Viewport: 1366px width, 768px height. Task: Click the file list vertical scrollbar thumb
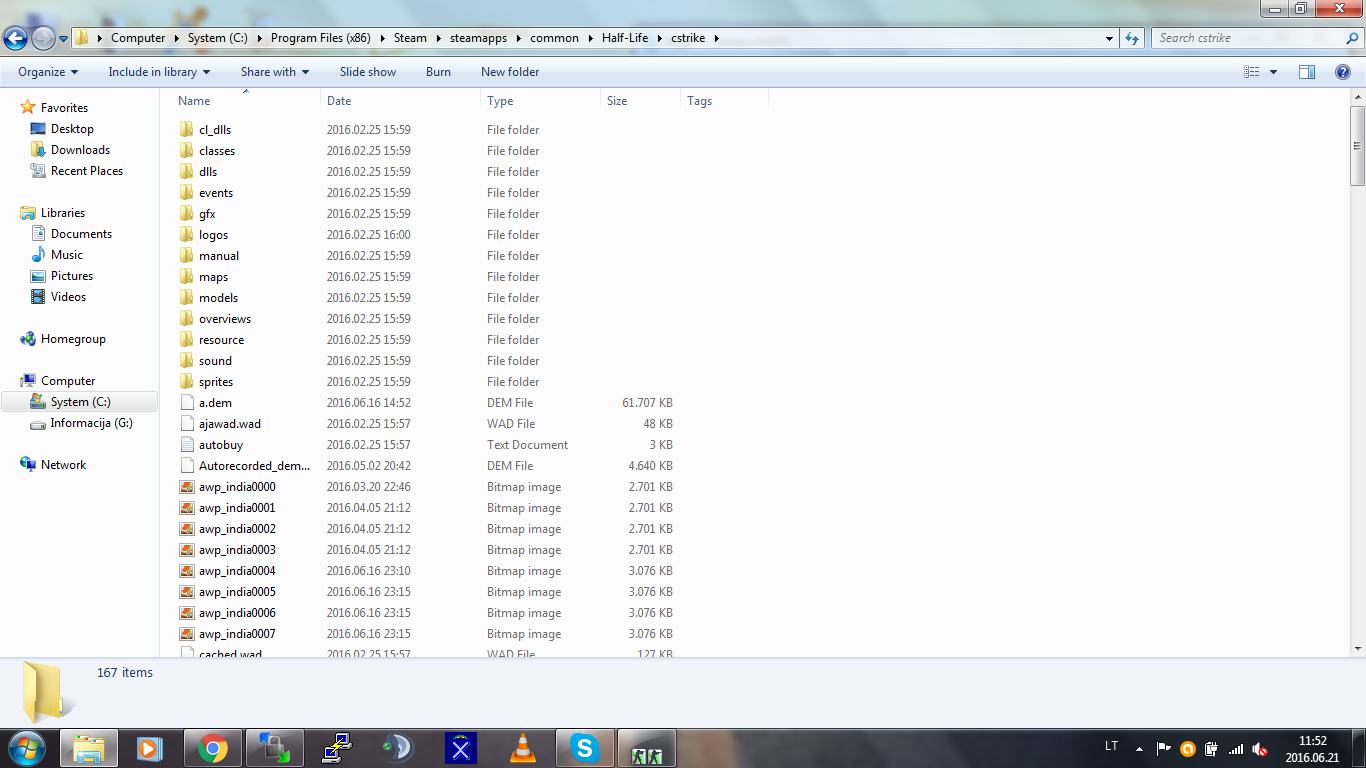[1357, 144]
